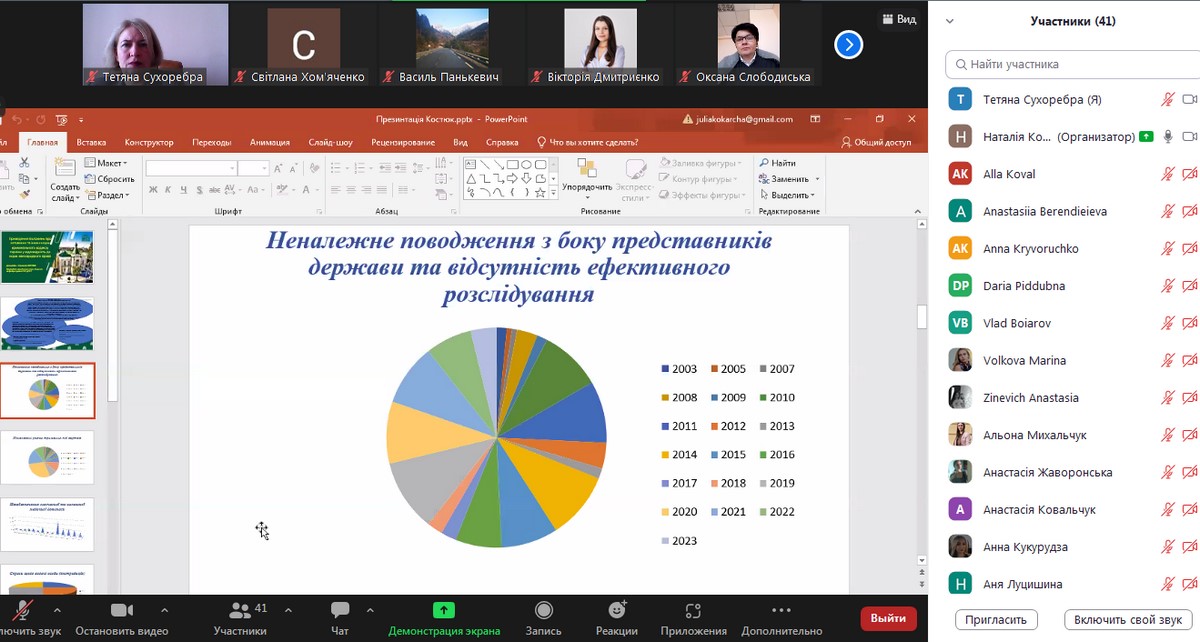Start recording with the Record icon
This screenshot has width=1200, height=642.
tap(544, 611)
